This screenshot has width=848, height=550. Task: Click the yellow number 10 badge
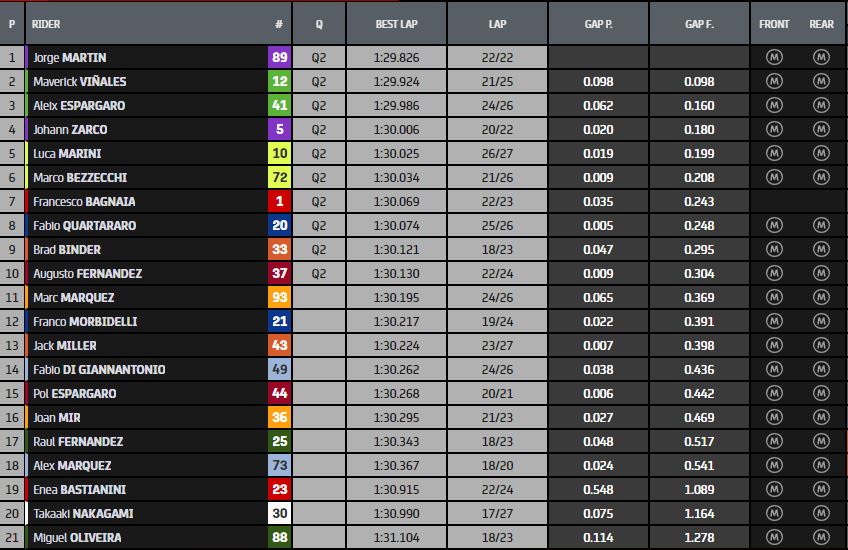pyautogui.click(x=279, y=153)
